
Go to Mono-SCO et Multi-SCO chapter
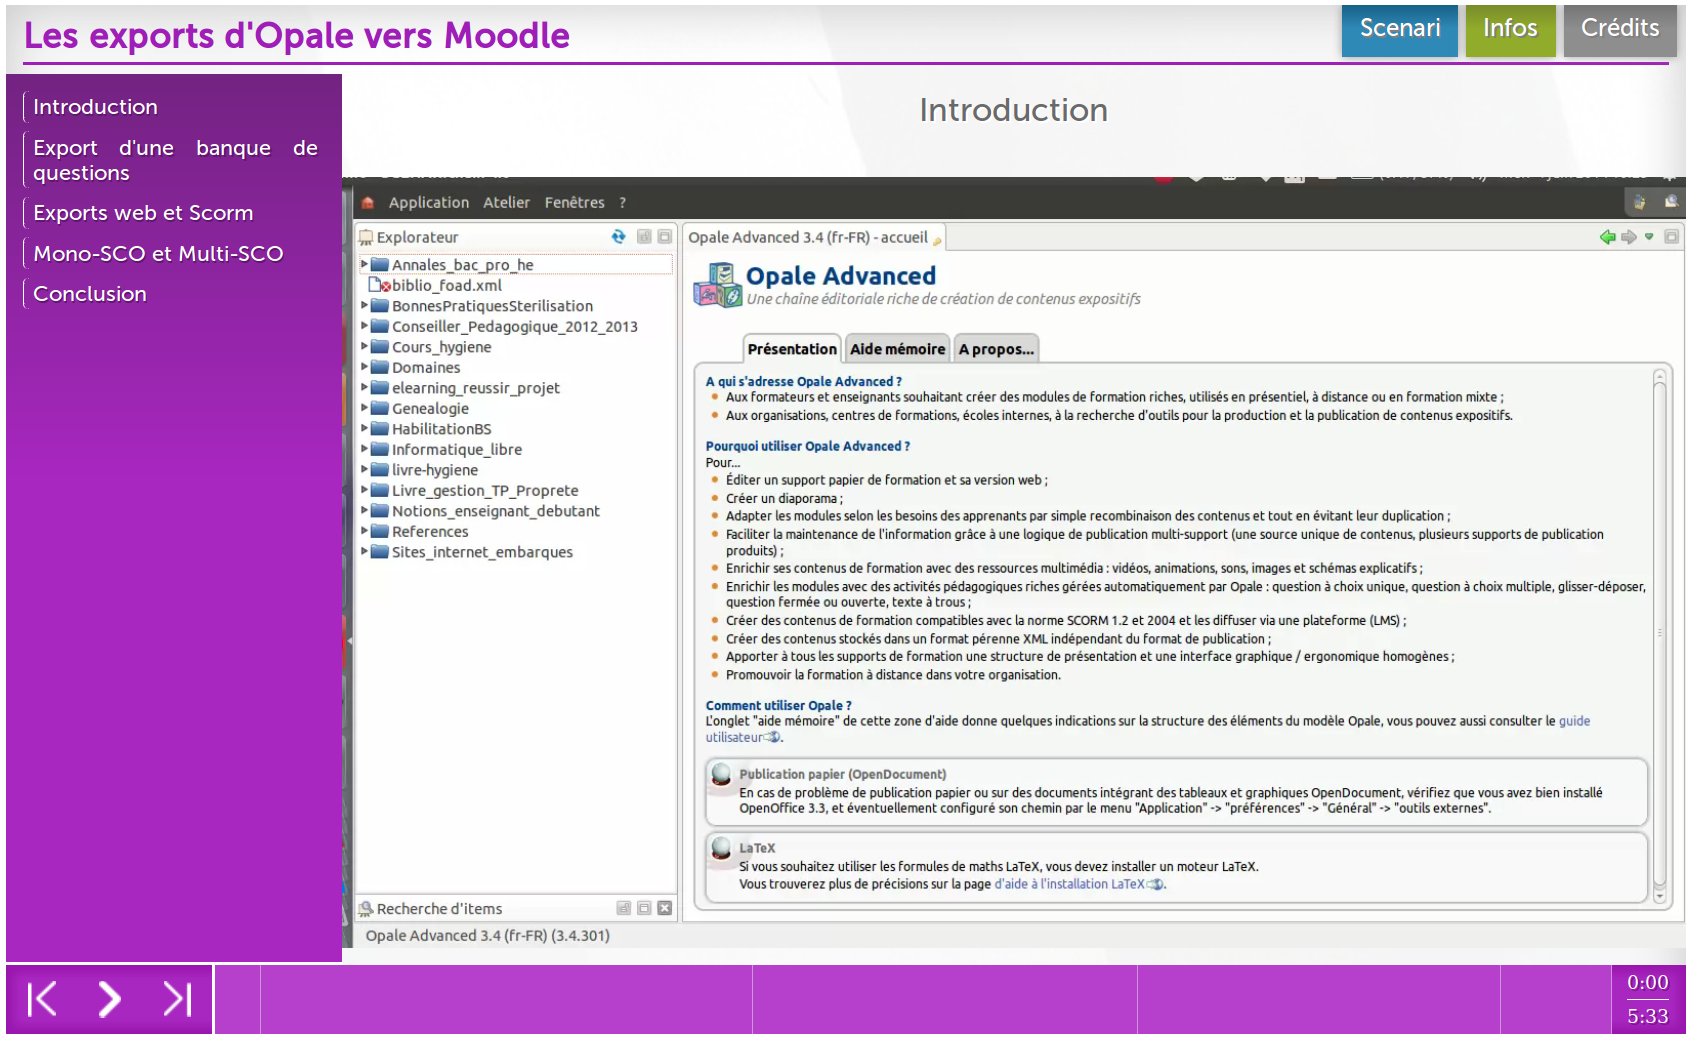coord(158,254)
